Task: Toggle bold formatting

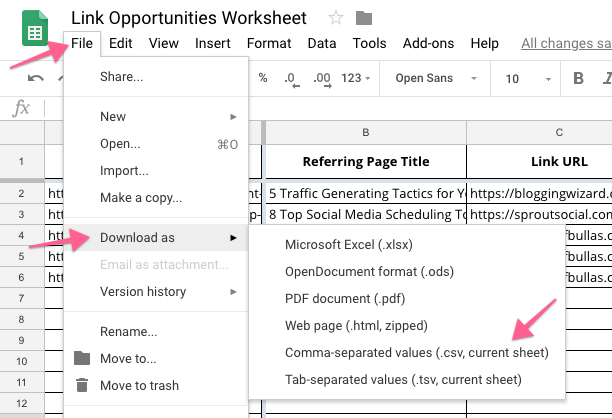Action: [x=578, y=78]
